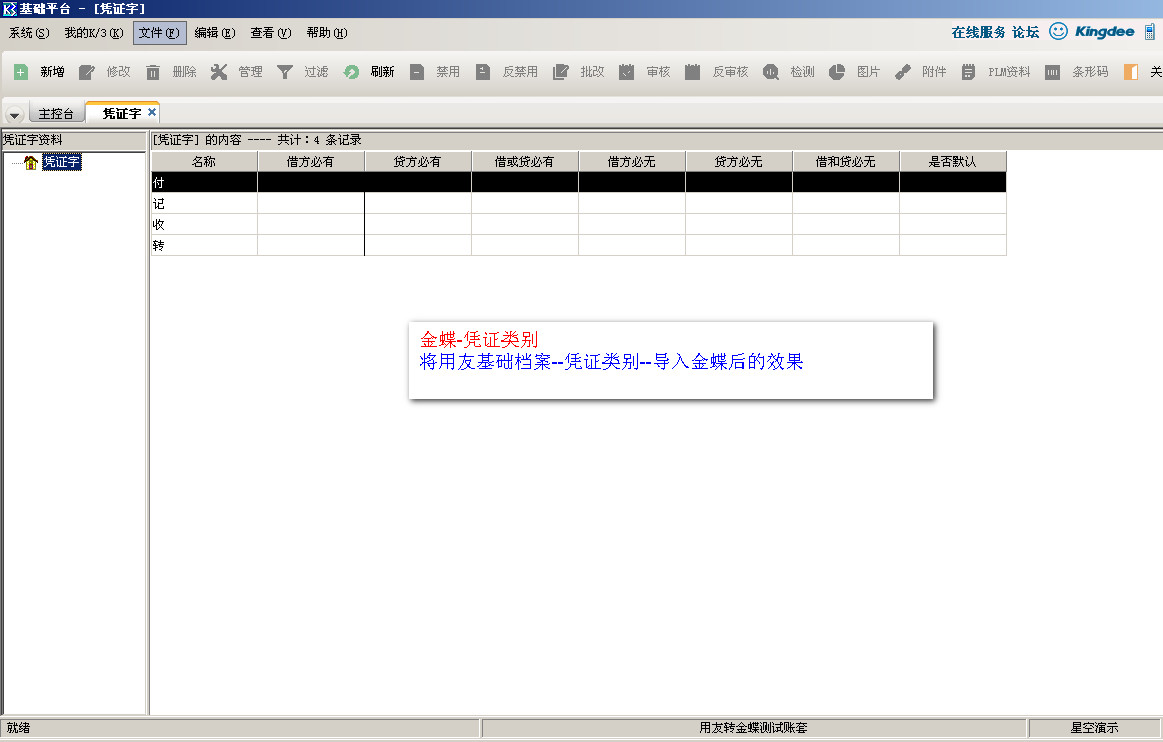
Task: Click the 图片 (Picture) toolbar icon
Action: tap(837, 72)
